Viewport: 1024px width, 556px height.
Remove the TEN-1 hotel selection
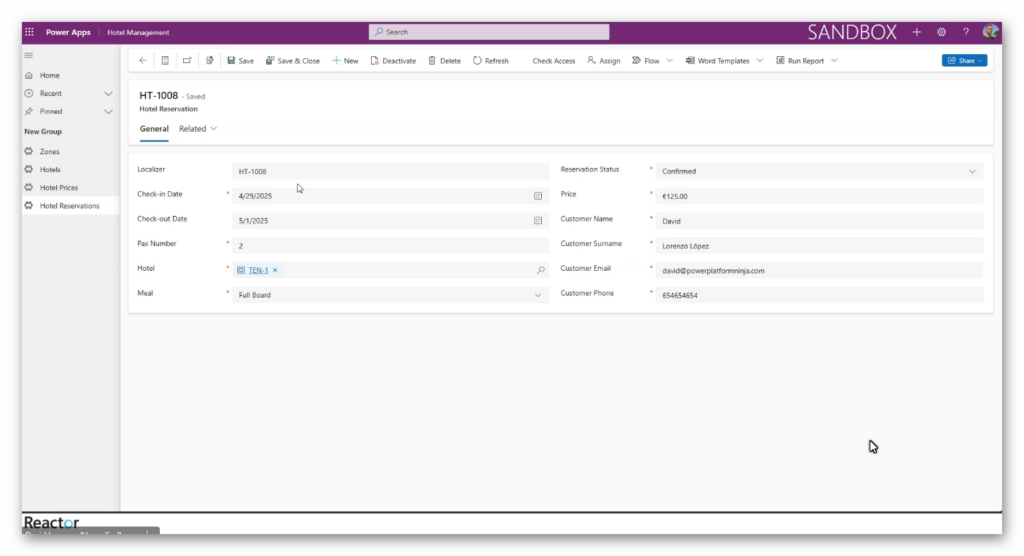tap(275, 270)
